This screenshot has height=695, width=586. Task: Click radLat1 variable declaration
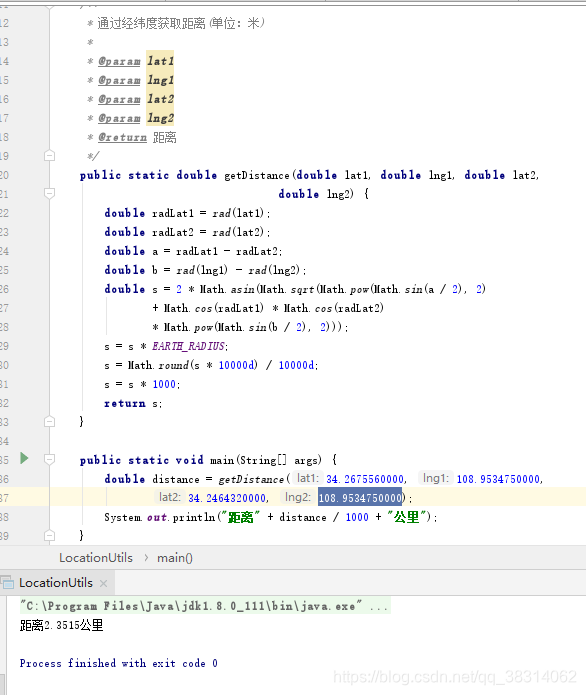173,213
